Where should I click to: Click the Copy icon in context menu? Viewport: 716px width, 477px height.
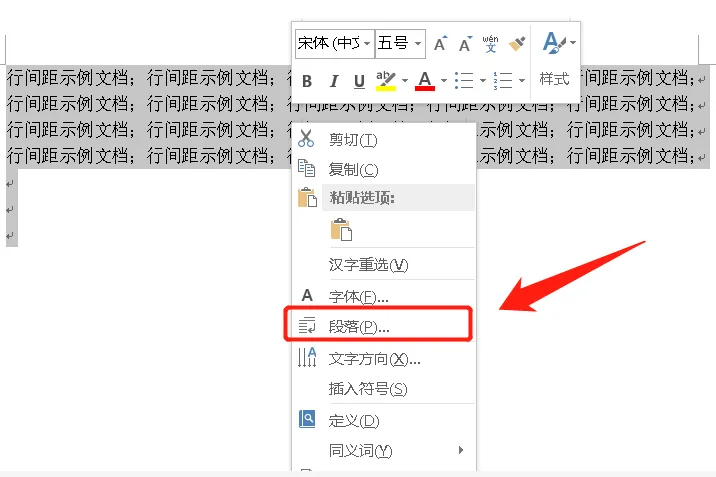point(307,170)
